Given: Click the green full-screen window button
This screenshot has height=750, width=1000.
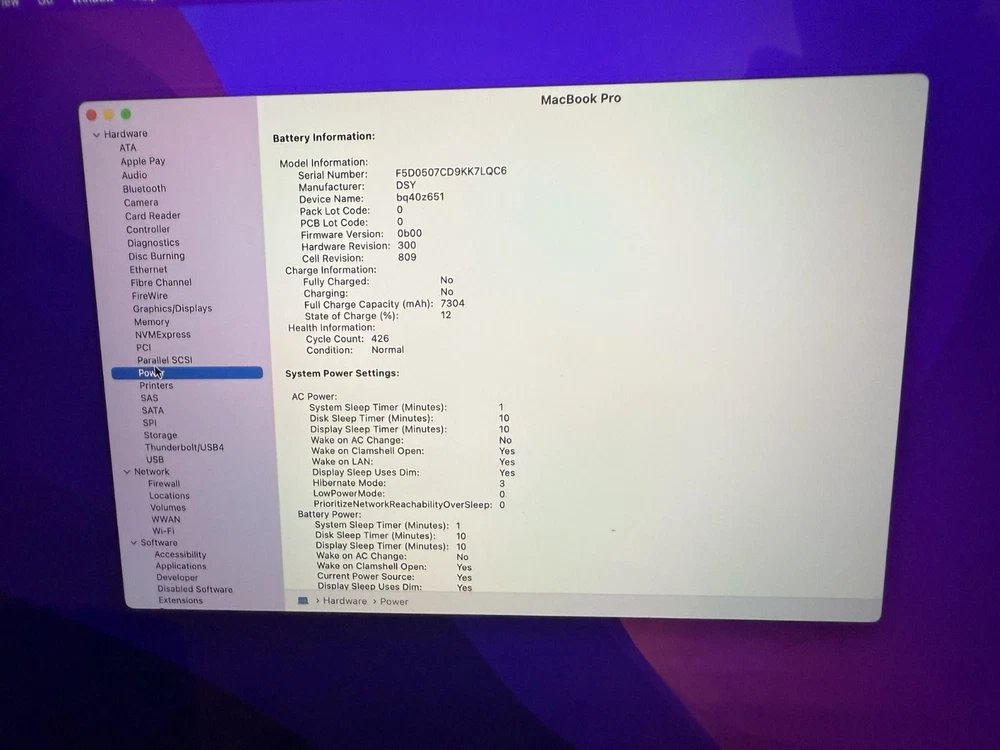Looking at the screenshot, I should [126, 115].
